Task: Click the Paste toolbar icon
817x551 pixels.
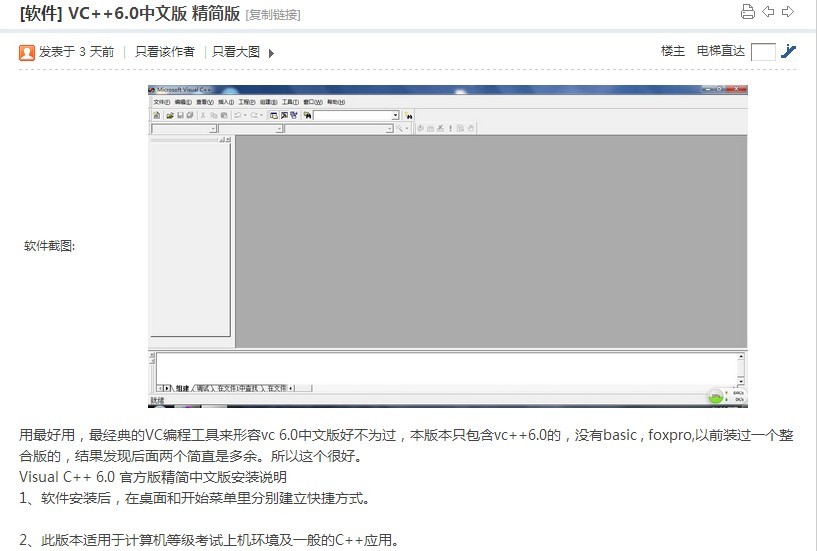Action: click(x=224, y=115)
